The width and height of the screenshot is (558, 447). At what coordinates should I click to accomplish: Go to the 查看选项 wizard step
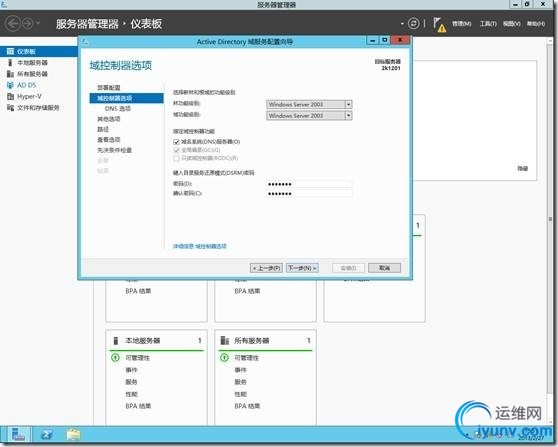click(109, 140)
